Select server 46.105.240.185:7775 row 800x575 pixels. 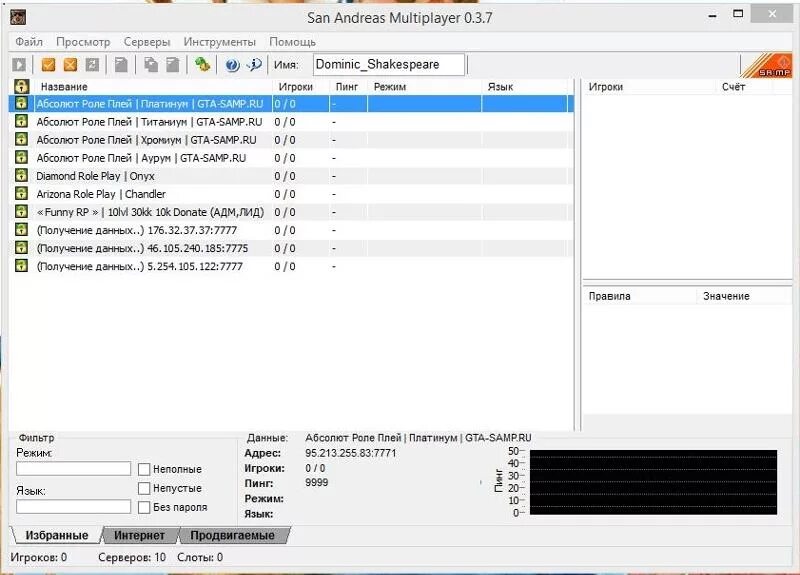coord(291,248)
